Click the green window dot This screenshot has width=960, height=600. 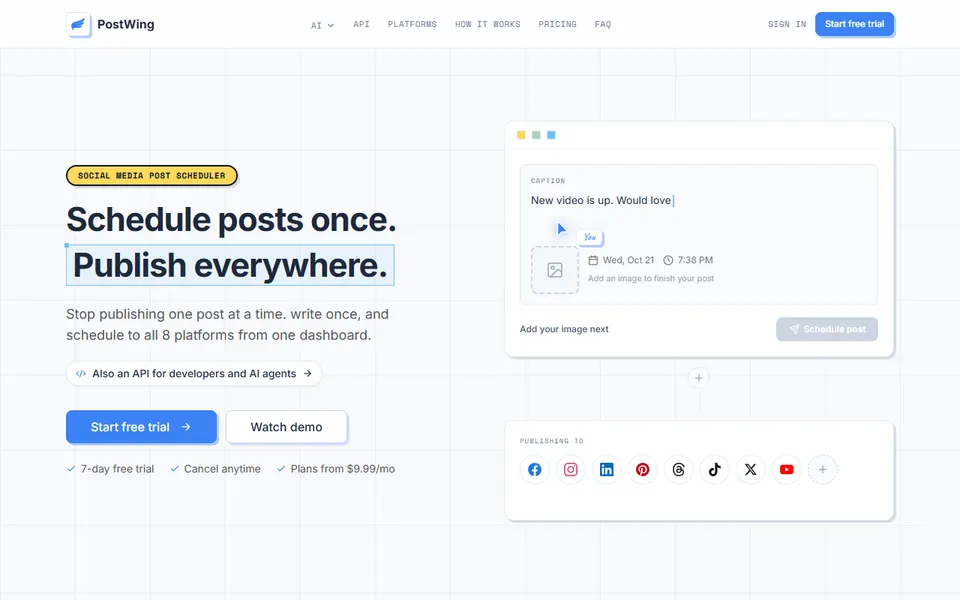(536, 135)
